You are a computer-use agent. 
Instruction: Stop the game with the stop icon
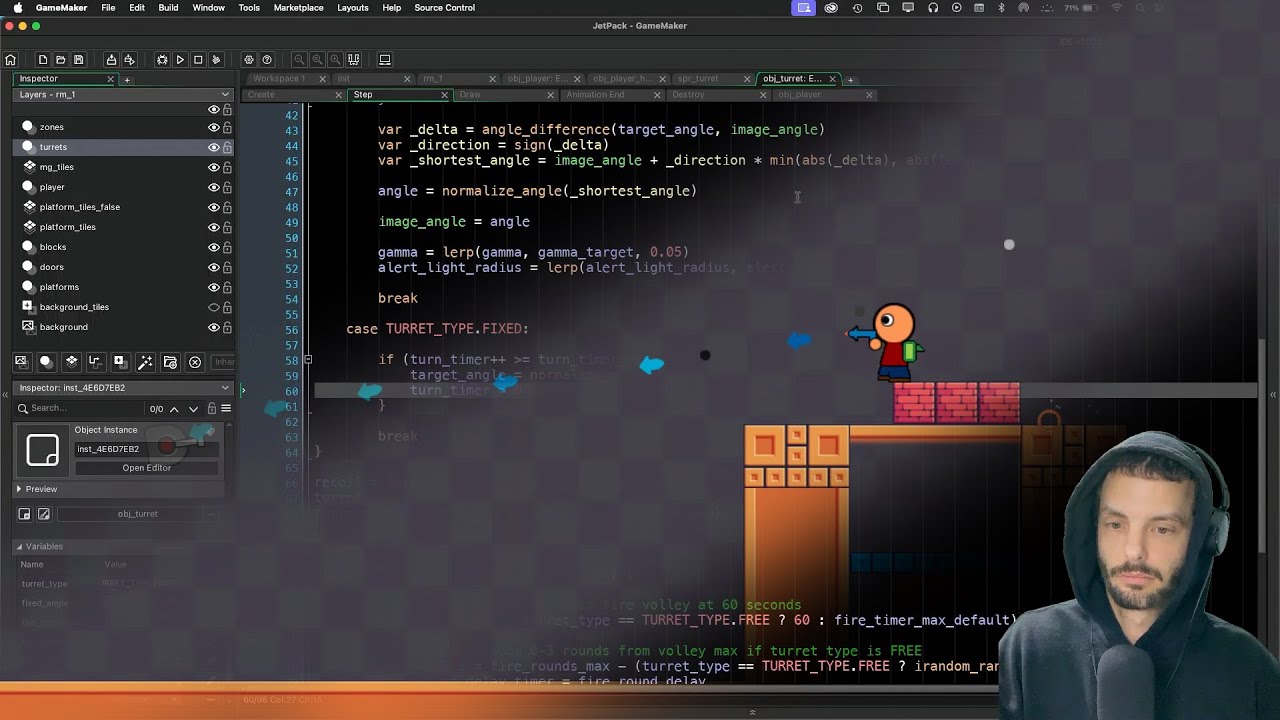tap(198, 60)
